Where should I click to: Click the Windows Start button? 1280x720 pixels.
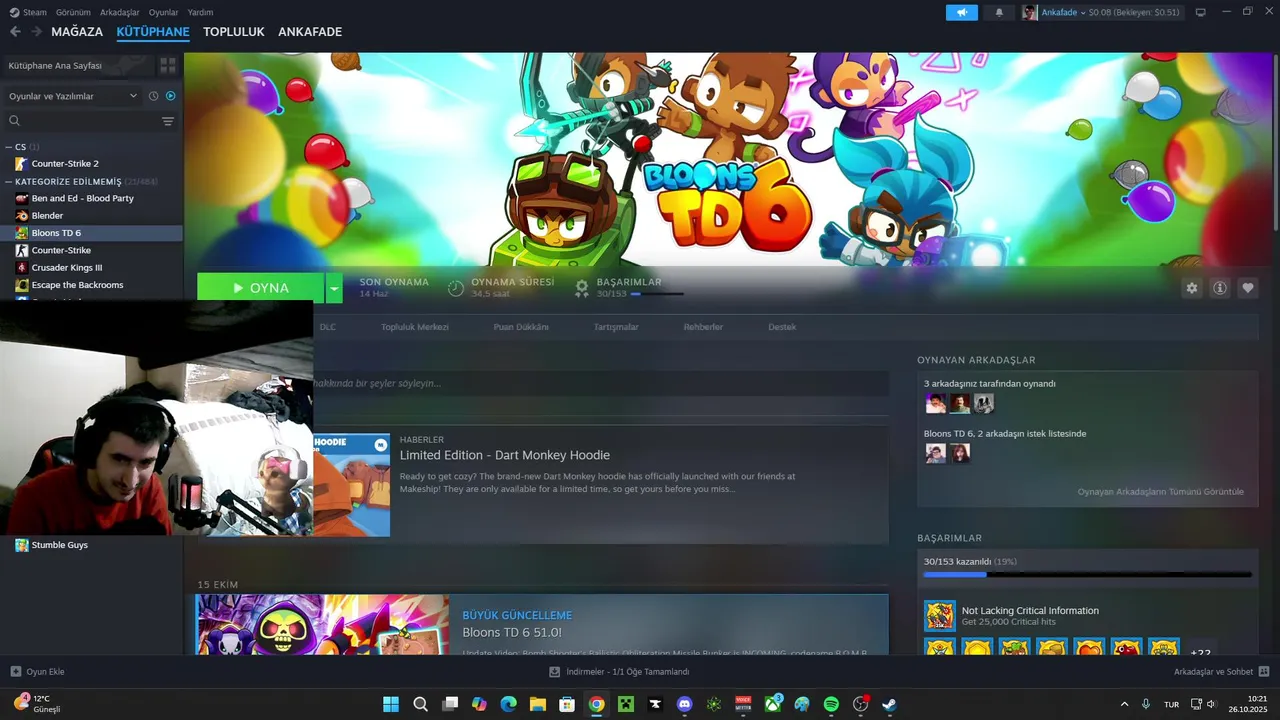(x=391, y=704)
